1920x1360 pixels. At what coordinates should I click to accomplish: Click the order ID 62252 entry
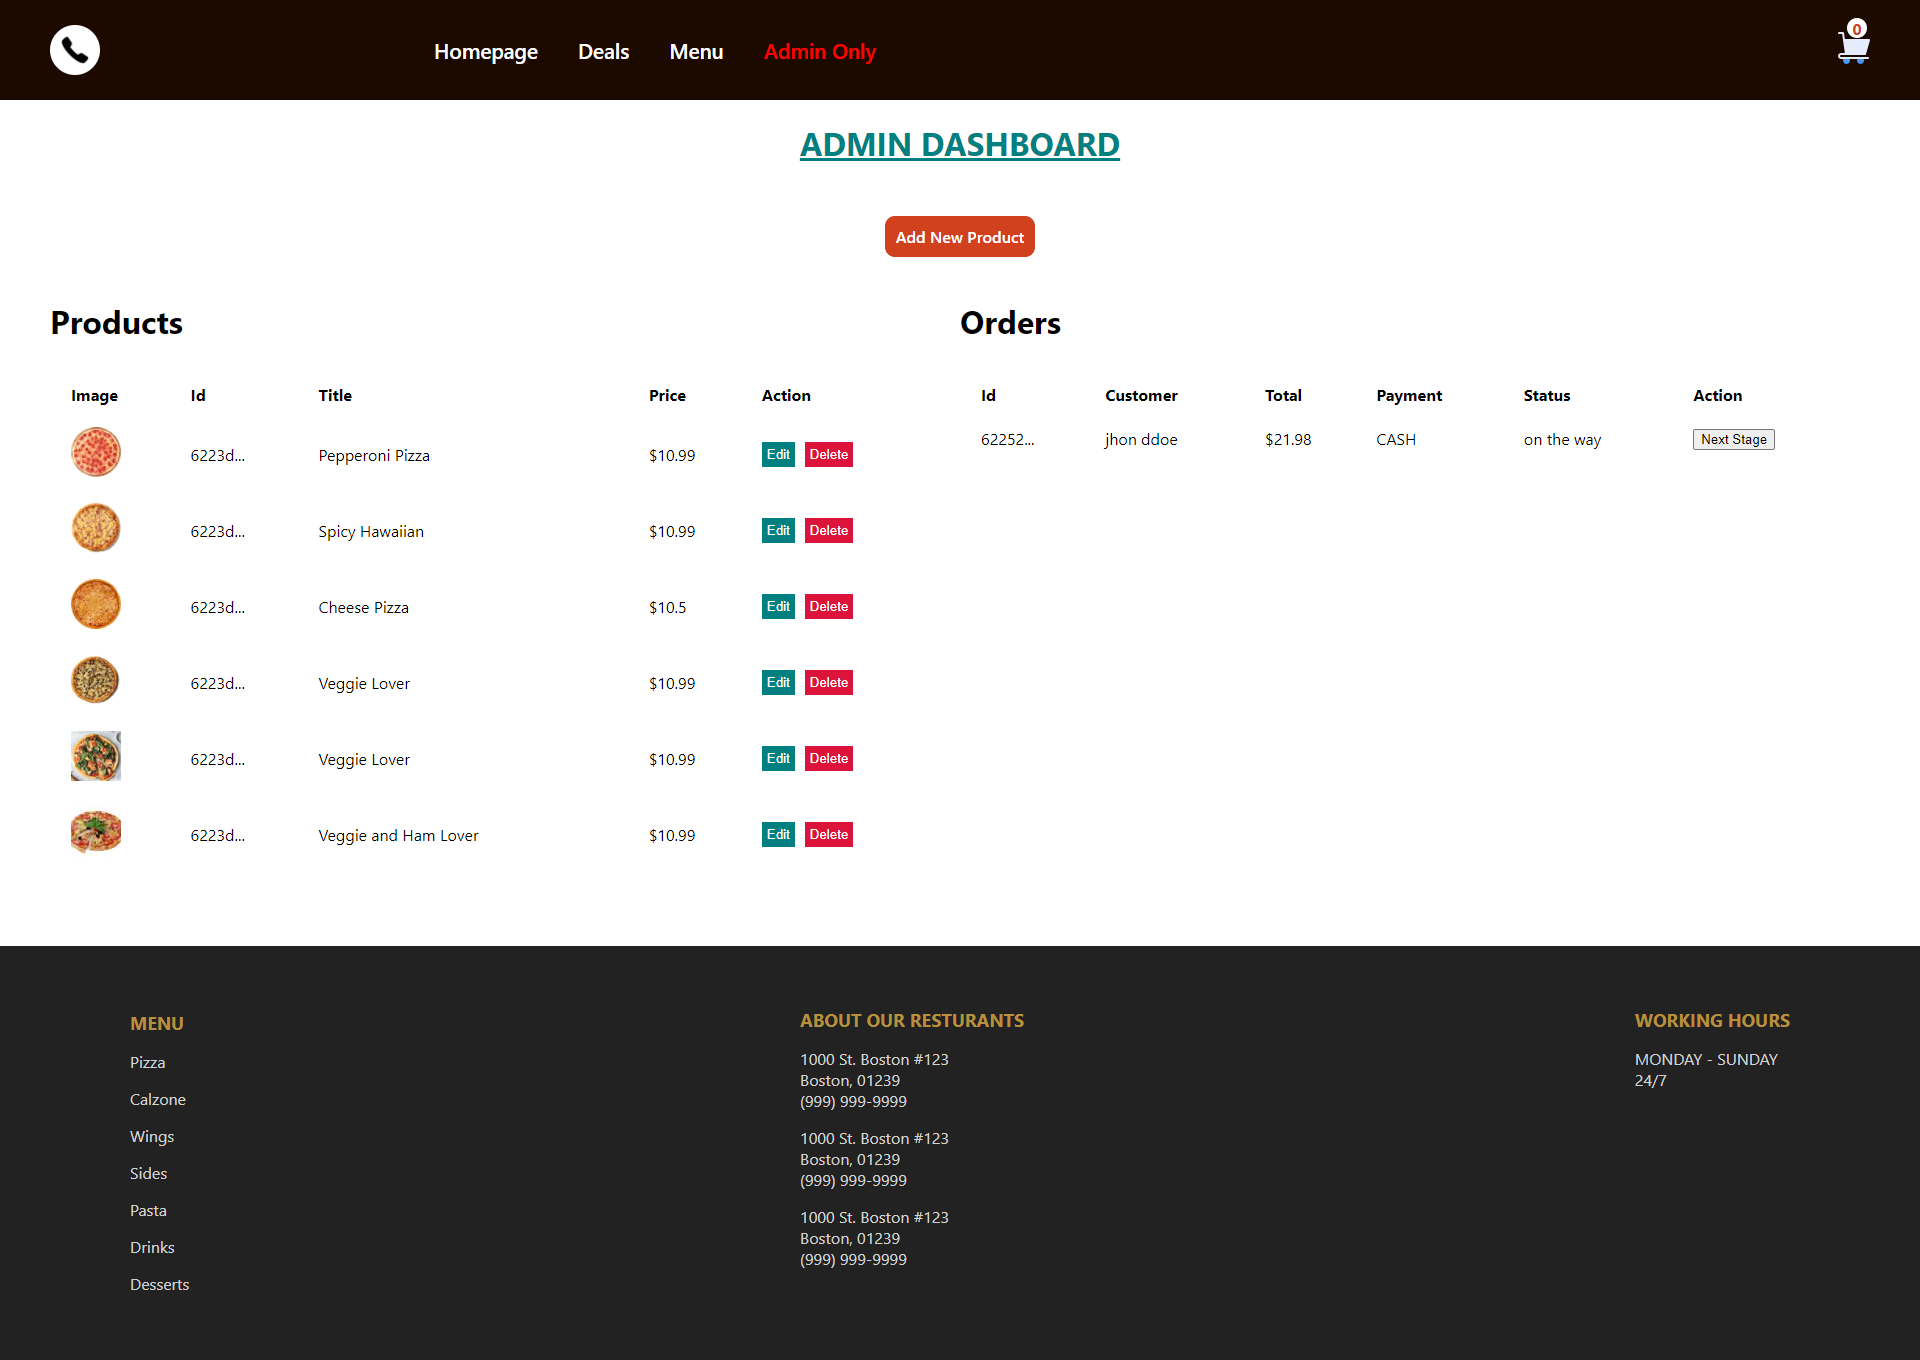(x=1008, y=439)
